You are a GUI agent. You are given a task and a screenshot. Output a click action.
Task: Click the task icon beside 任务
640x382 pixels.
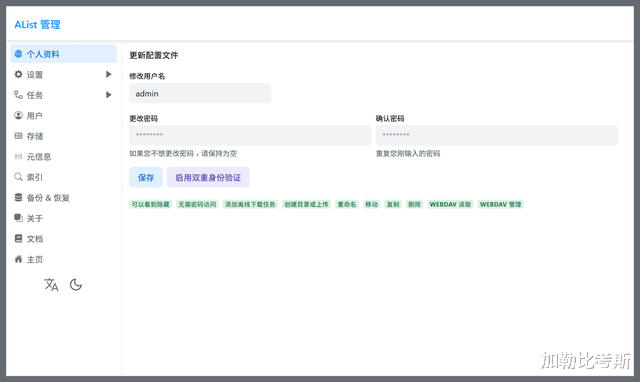pos(18,95)
